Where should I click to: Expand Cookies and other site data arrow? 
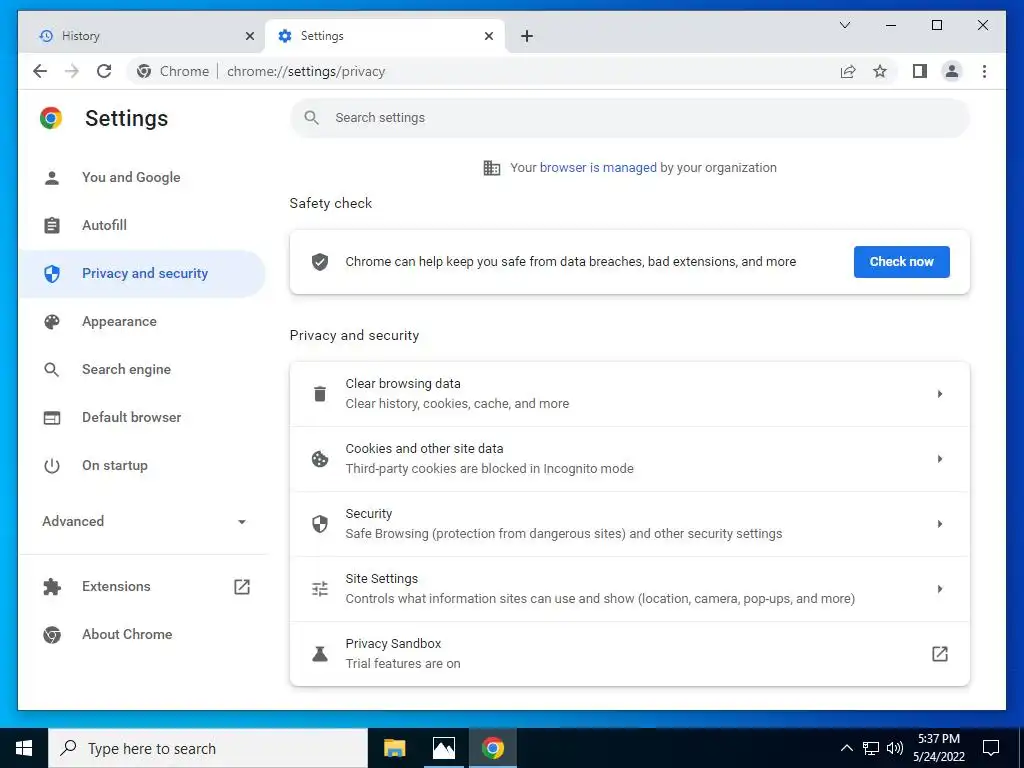tap(940, 459)
